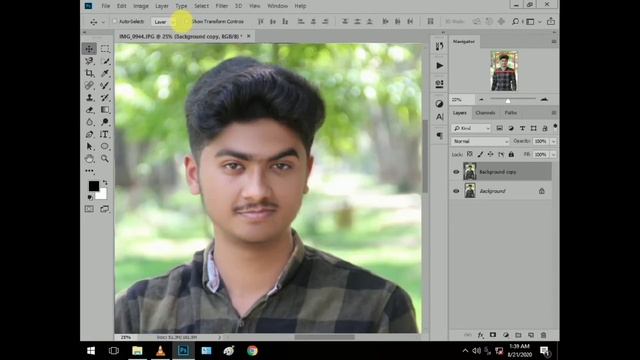Viewport: 640px width, 360px height.
Task: Select the Pen tool
Action: tap(89, 134)
